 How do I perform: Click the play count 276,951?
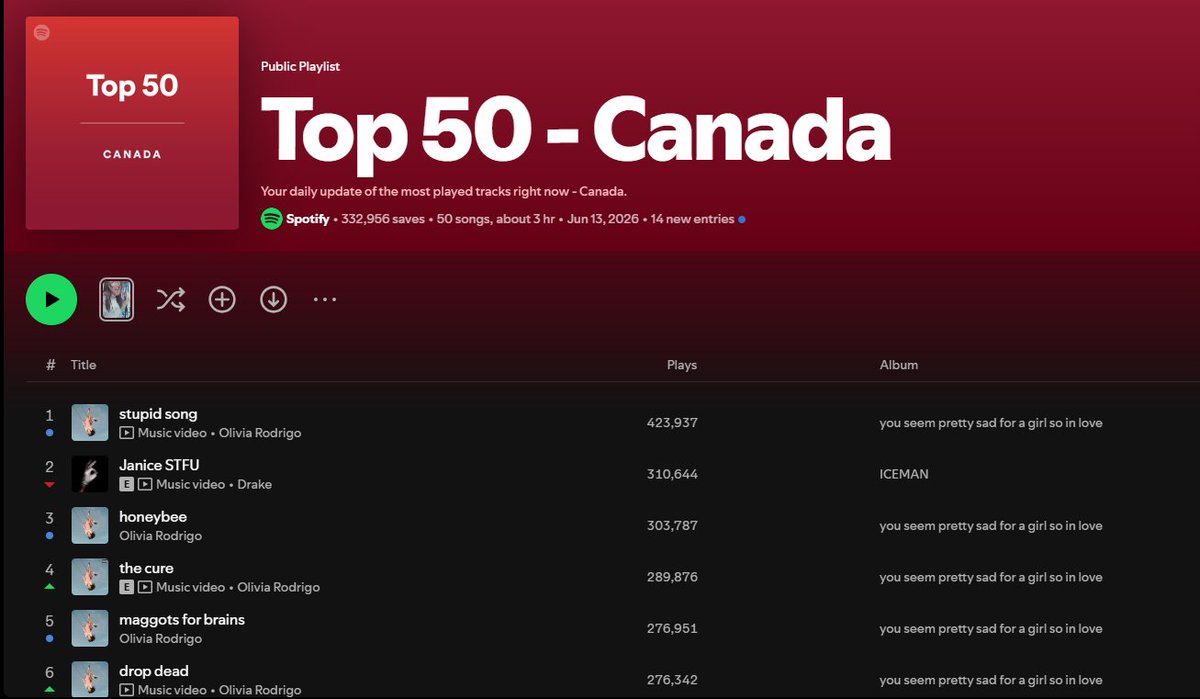(672, 629)
